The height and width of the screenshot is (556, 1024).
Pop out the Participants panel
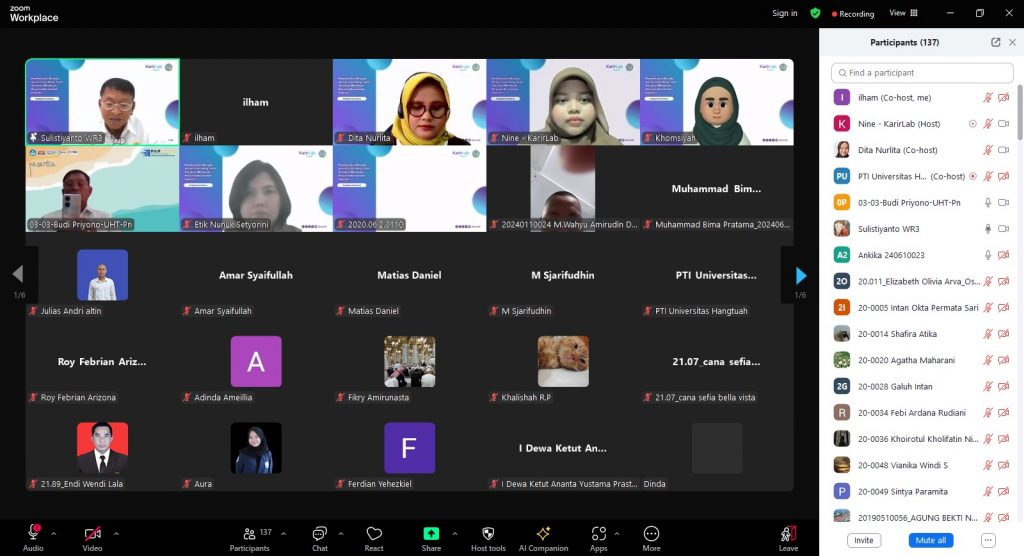pyautogui.click(x=995, y=43)
